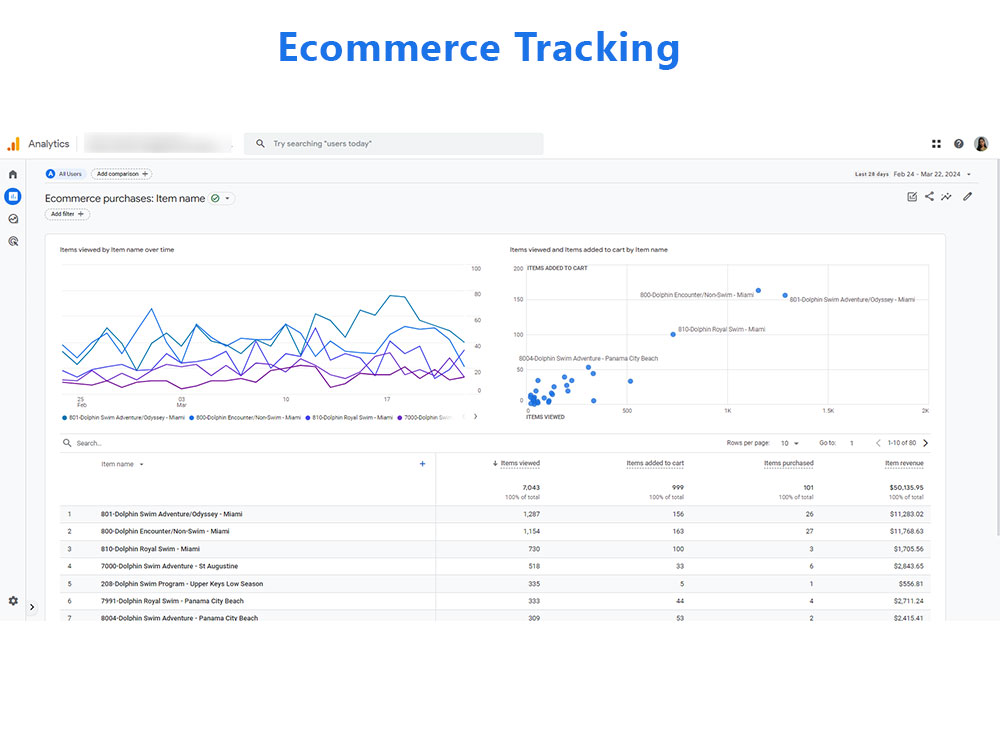Click Add comparison button
Viewport: 1000px width, 750px height.
click(122, 173)
